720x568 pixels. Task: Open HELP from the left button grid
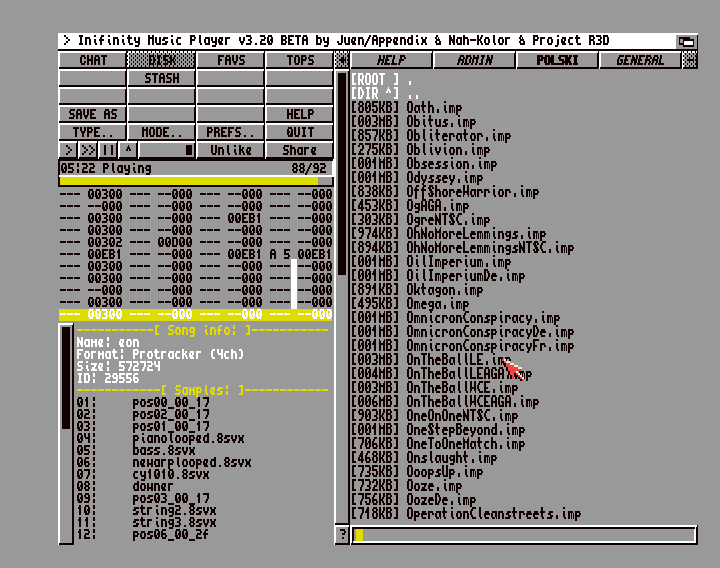tap(299, 114)
